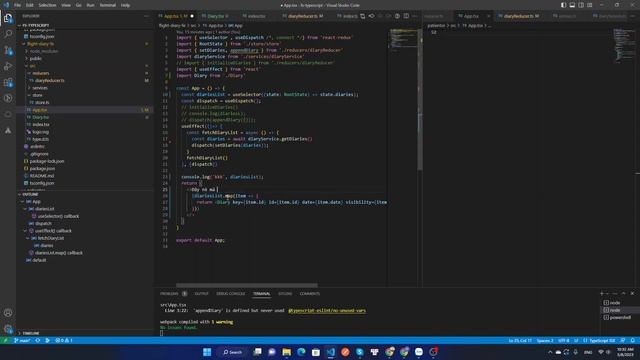
Task: Open the Windows Start button
Action: (x=207, y=352)
